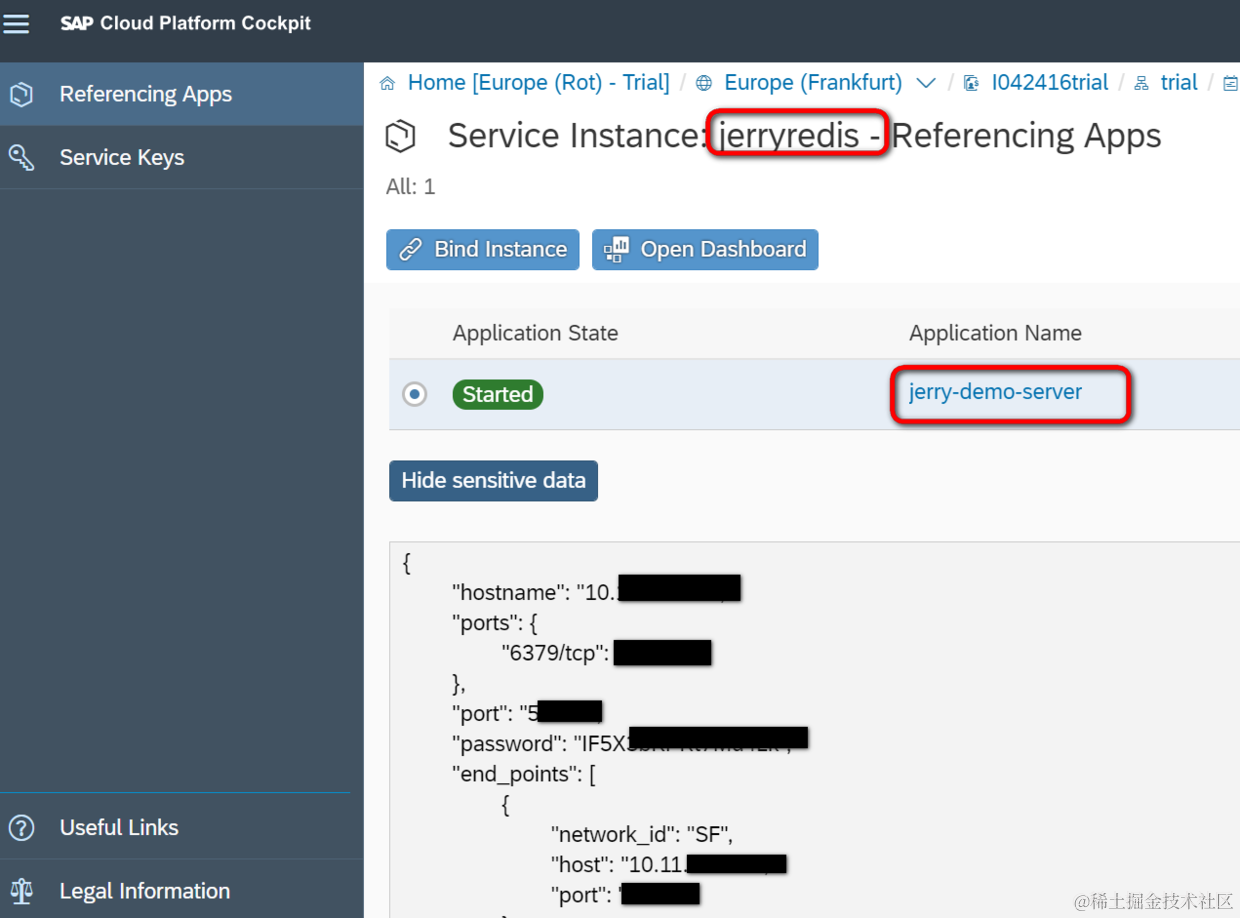Open the hamburger navigation menu

pos(17,23)
